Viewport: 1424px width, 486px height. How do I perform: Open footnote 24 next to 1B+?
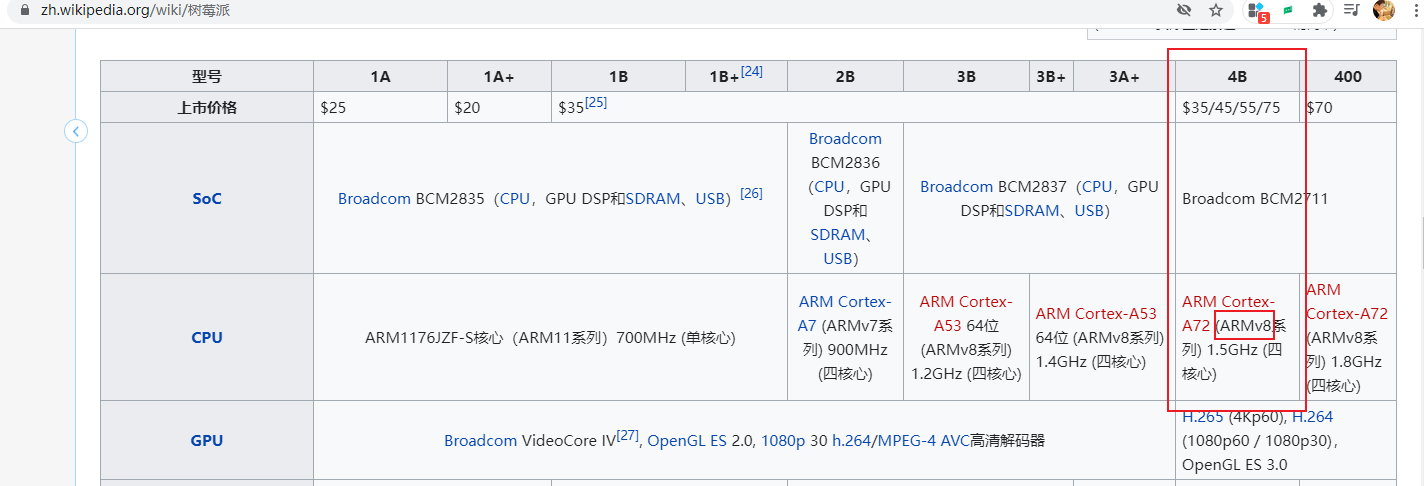pyautogui.click(x=752, y=71)
